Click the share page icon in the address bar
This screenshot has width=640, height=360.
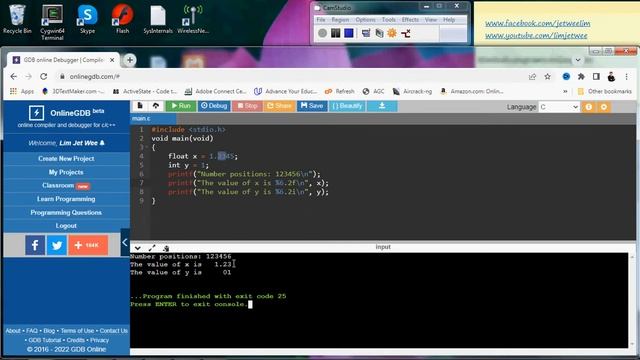(x=532, y=77)
